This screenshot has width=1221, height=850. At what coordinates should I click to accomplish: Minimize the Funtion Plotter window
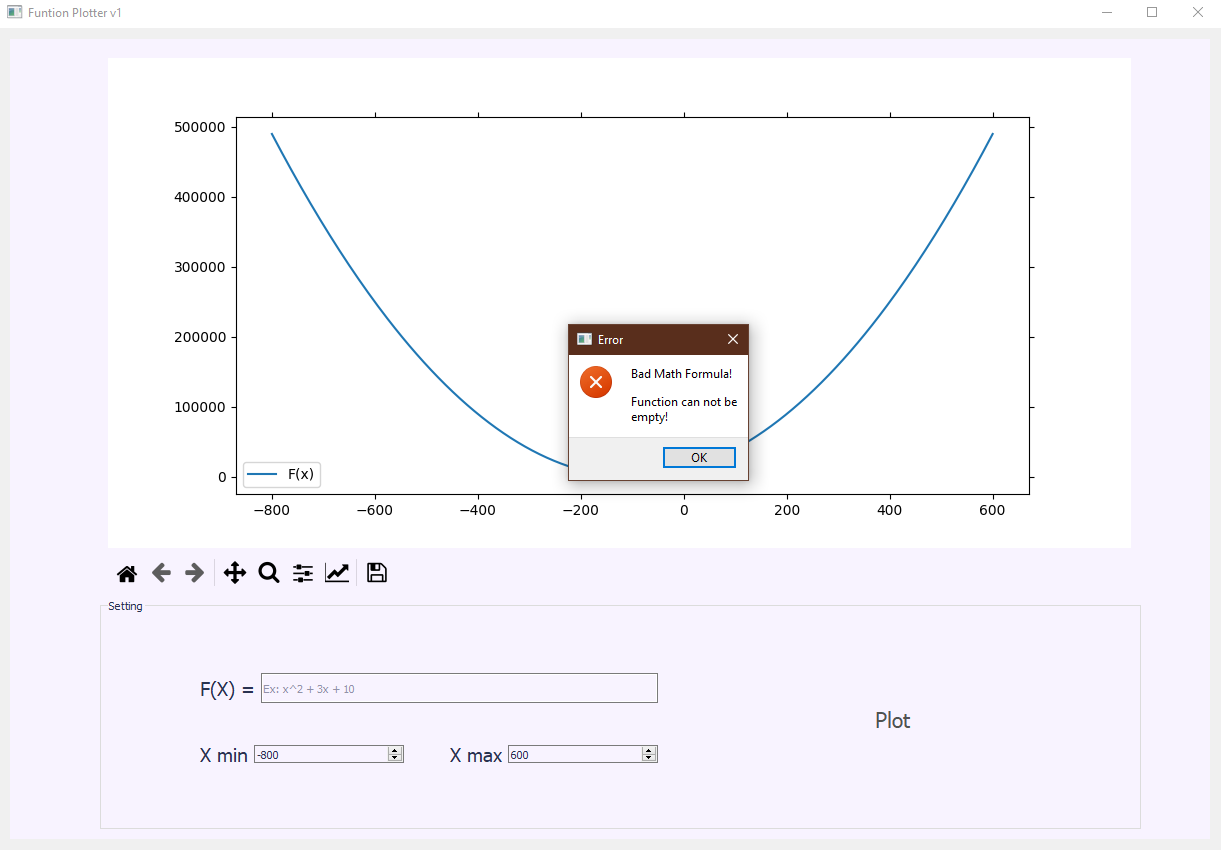(1107, 12)
